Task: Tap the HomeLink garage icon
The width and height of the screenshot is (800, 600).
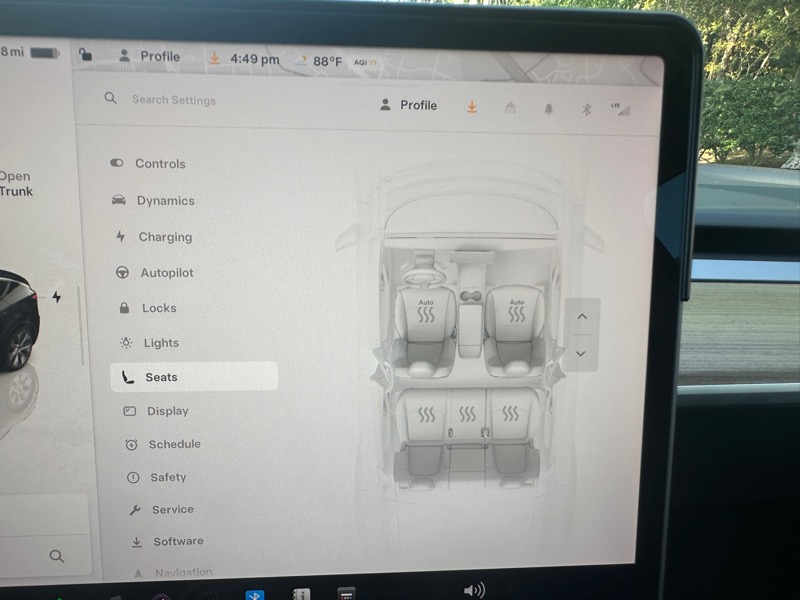Action: pos(510,108)
